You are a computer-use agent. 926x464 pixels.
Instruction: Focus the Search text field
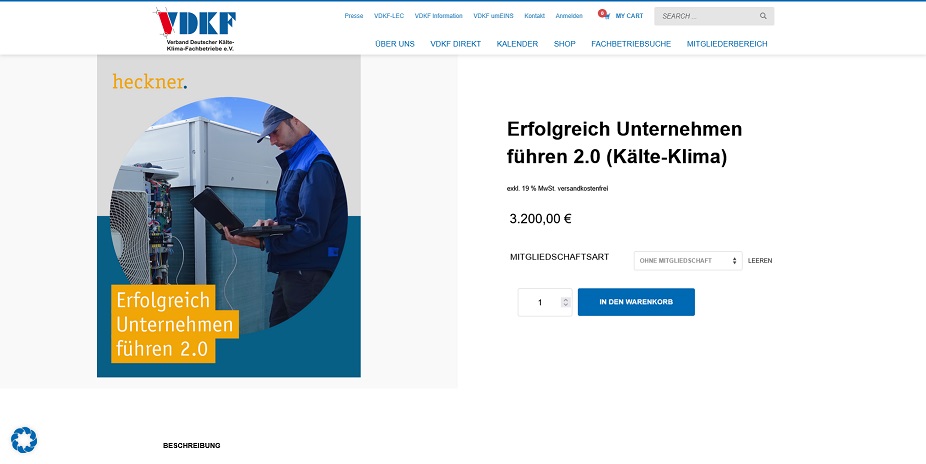coord(705,16)
